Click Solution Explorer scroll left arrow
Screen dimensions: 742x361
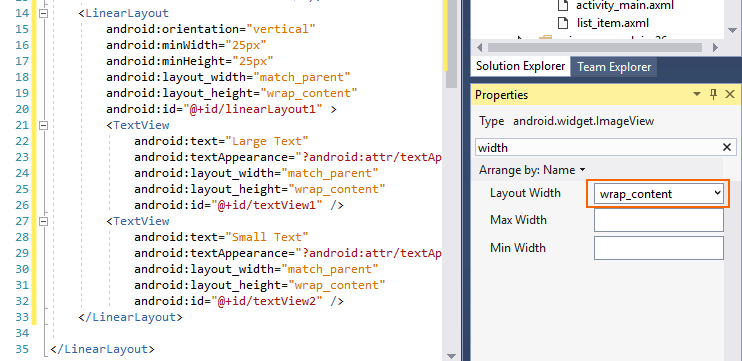point(479,48)
